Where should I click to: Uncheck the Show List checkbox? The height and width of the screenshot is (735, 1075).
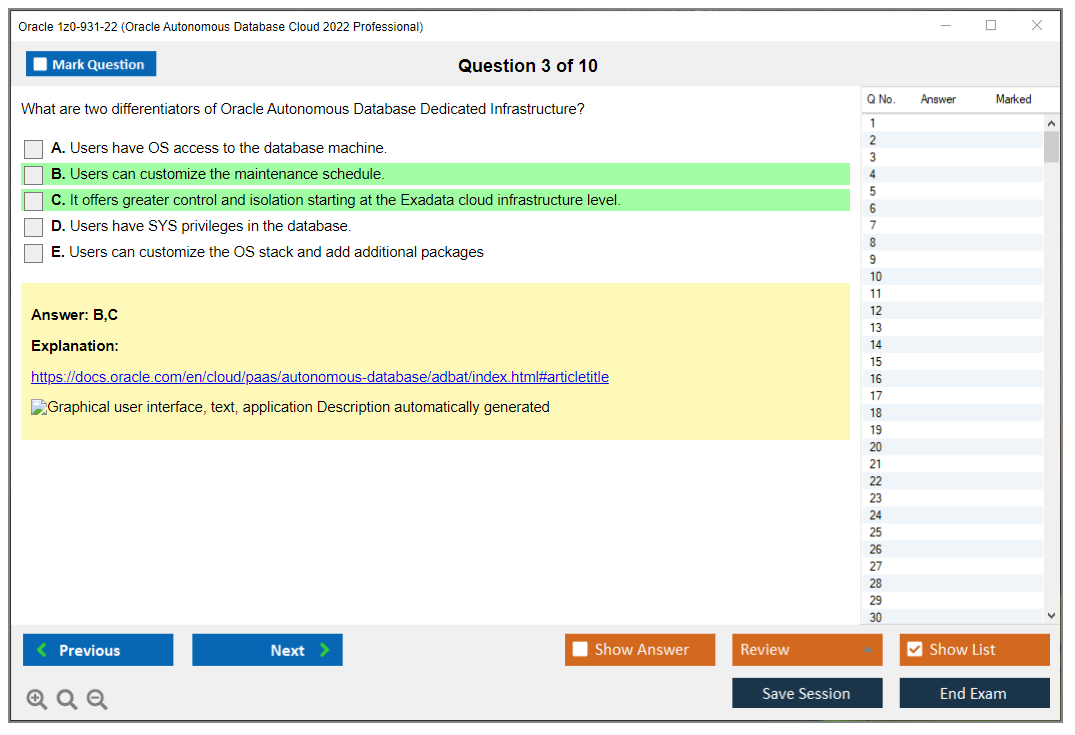coord(914,649)
